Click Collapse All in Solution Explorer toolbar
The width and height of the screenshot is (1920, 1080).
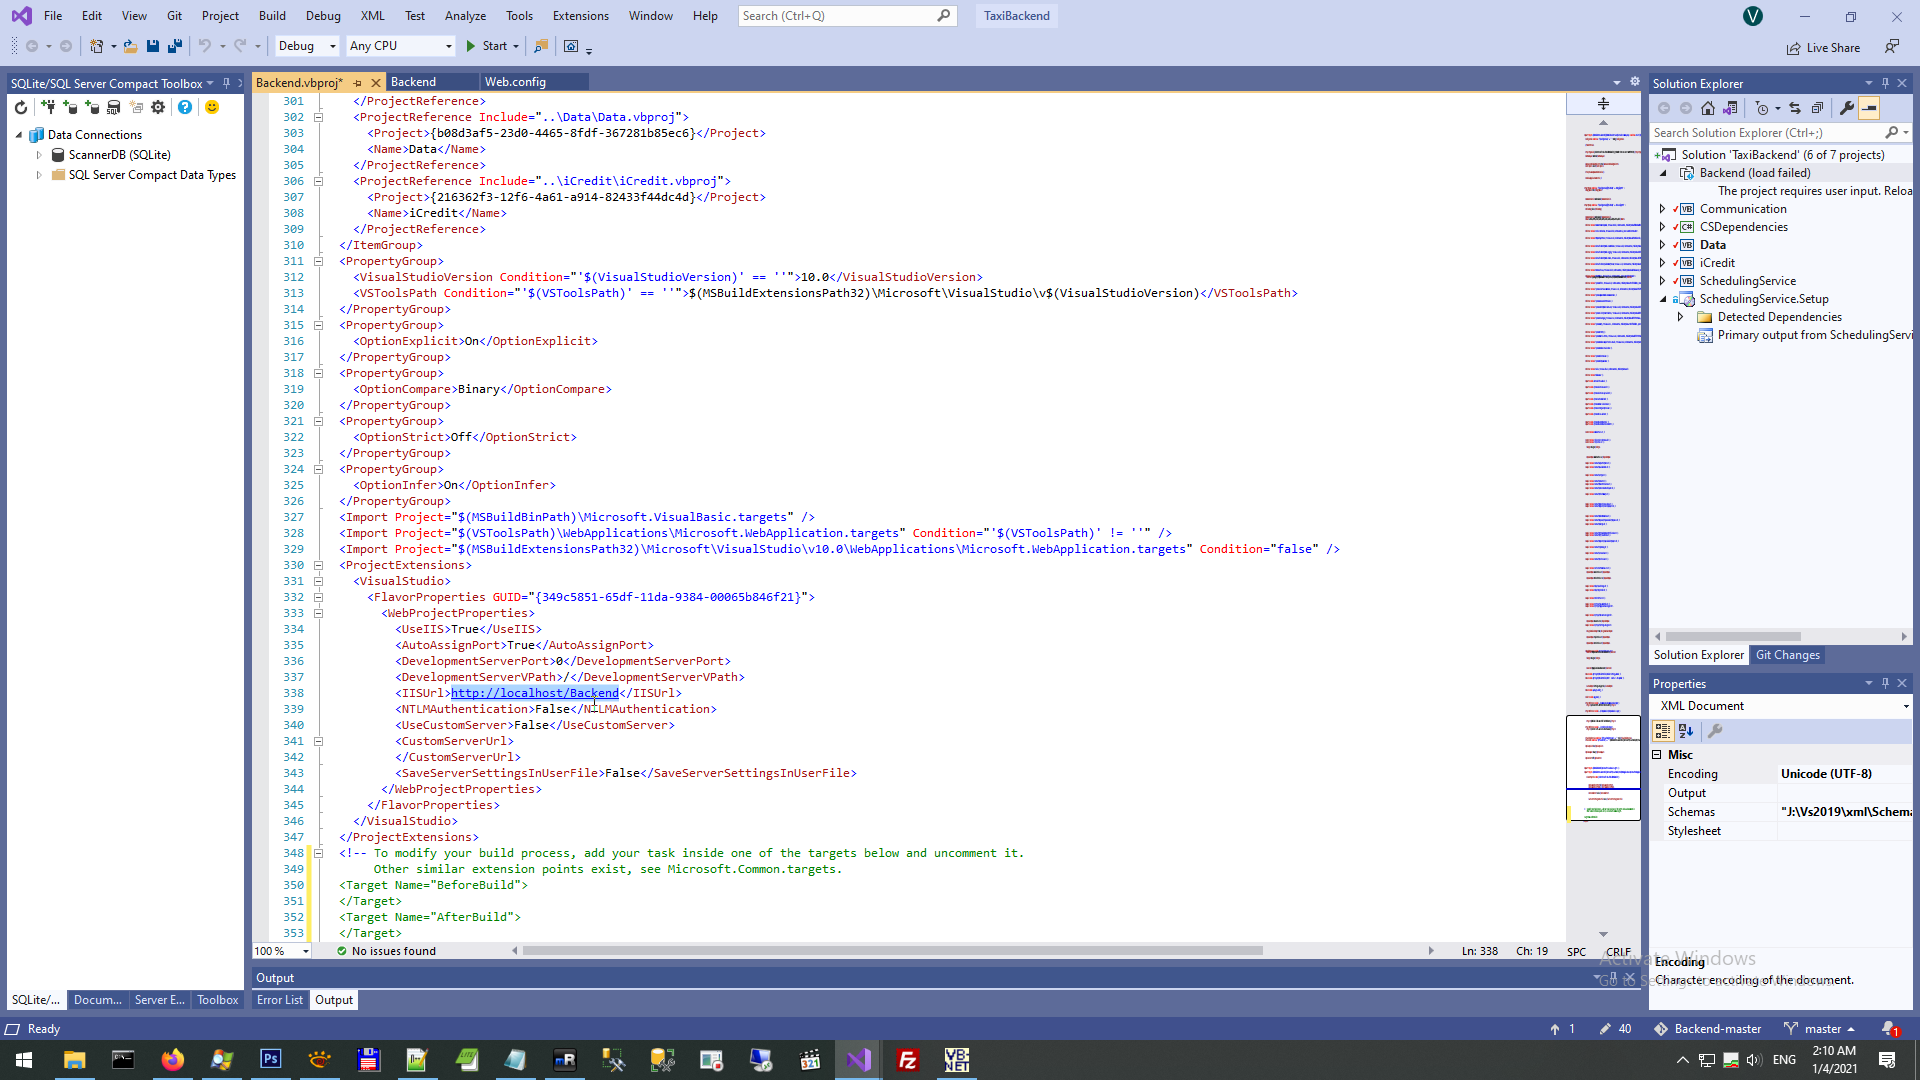click(1817, 108)
